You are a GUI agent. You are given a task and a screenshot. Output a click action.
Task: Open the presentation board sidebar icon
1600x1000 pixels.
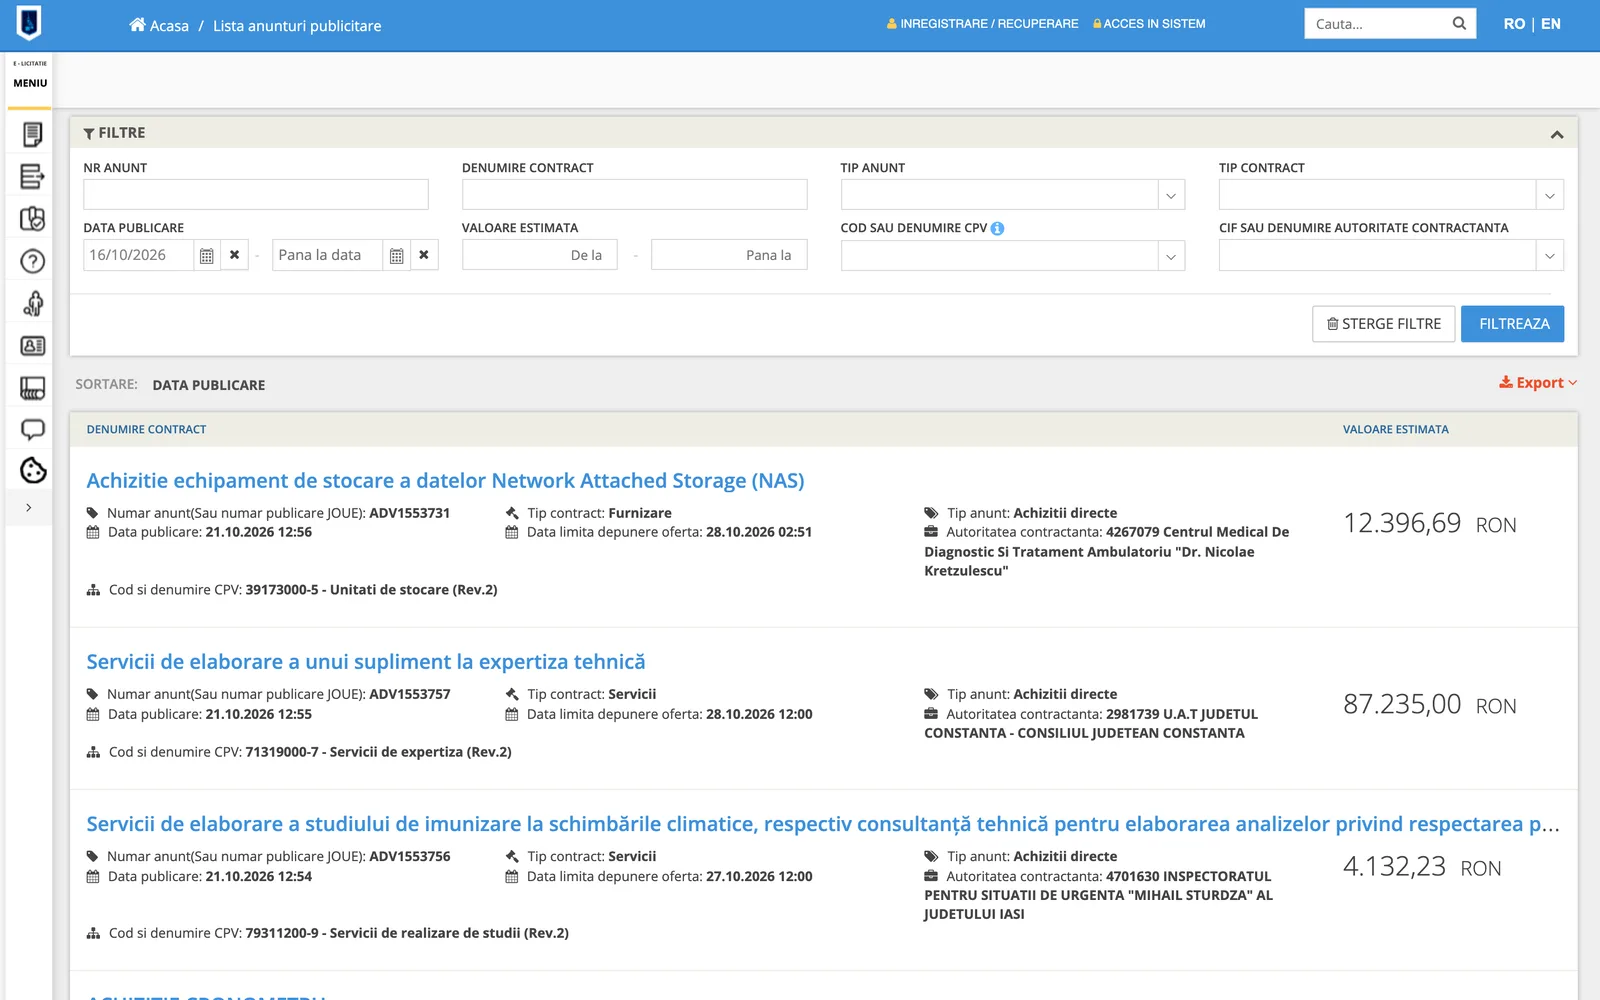(x=32, y=388)
